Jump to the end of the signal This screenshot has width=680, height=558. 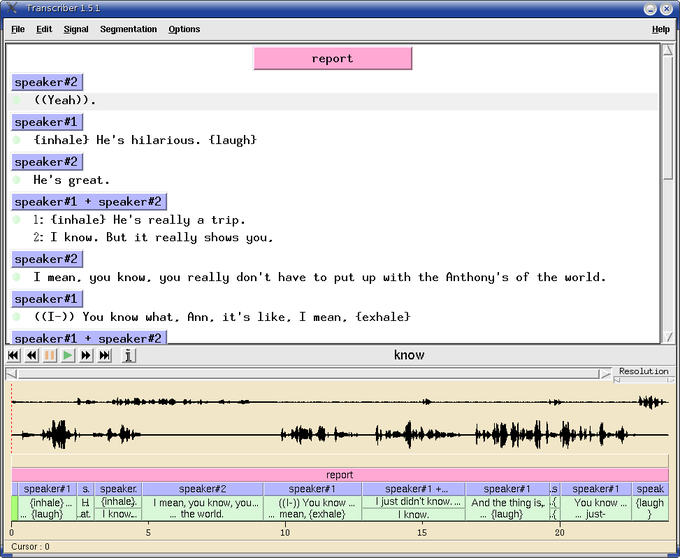(104, 355)
